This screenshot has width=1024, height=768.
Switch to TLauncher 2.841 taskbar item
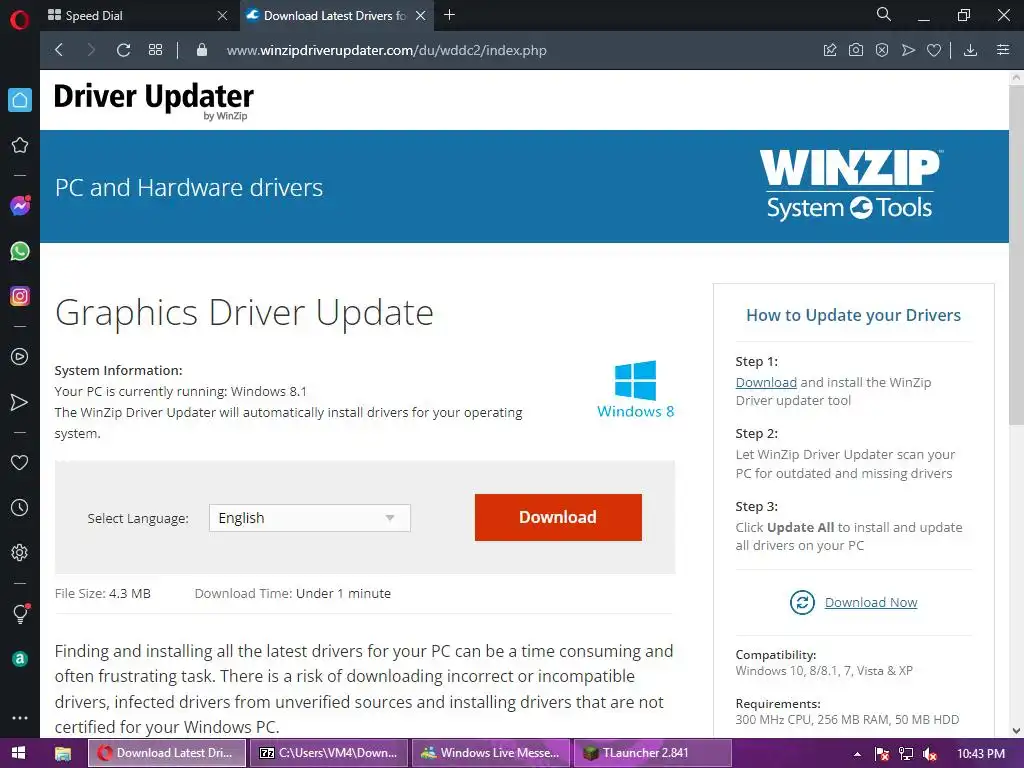tap(653, 753)
